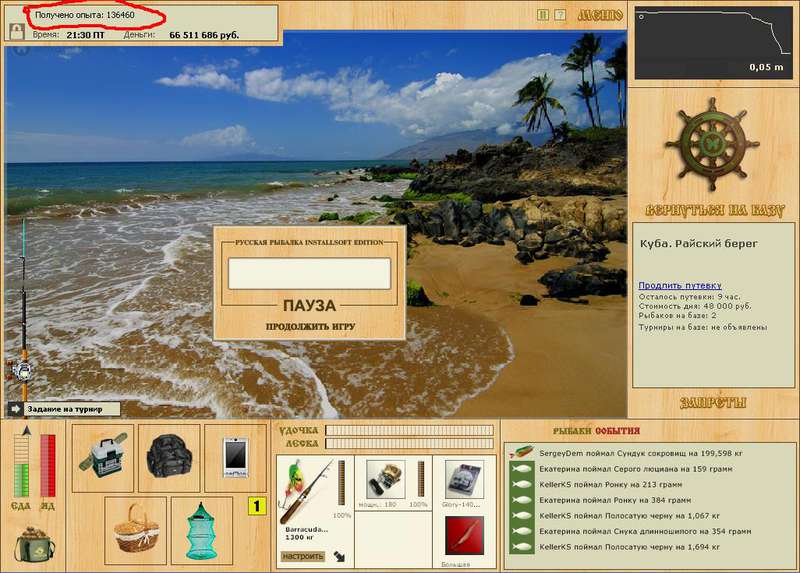Click the ship wheel to return to base
Viewport: 800px width, 573px height.
point(712,145)
